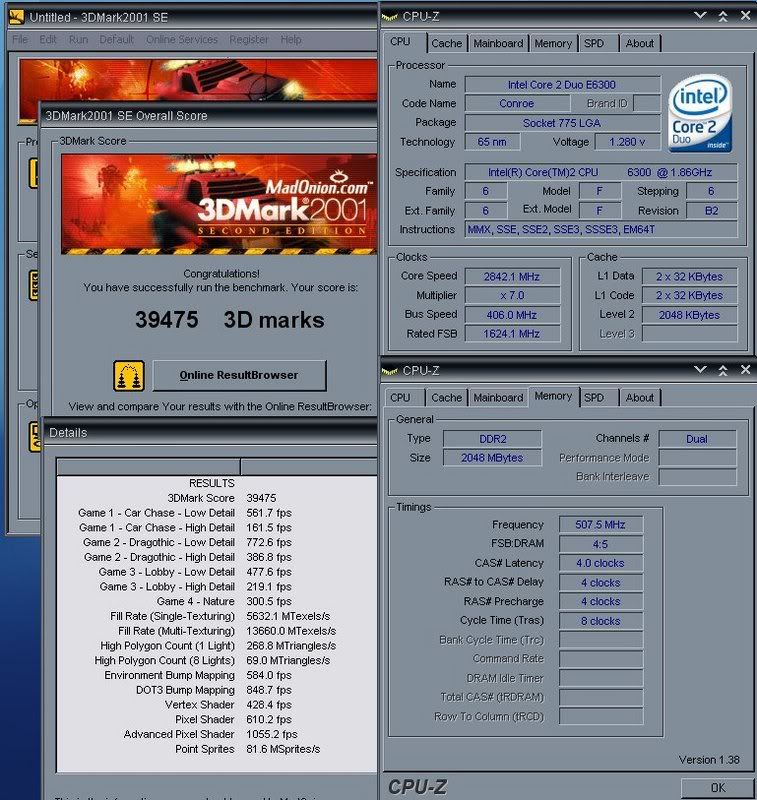The height and width of the screenshot is (800, 757).
Task: Click the Specification field with 1.86GHz
Action: pos(601,172)
